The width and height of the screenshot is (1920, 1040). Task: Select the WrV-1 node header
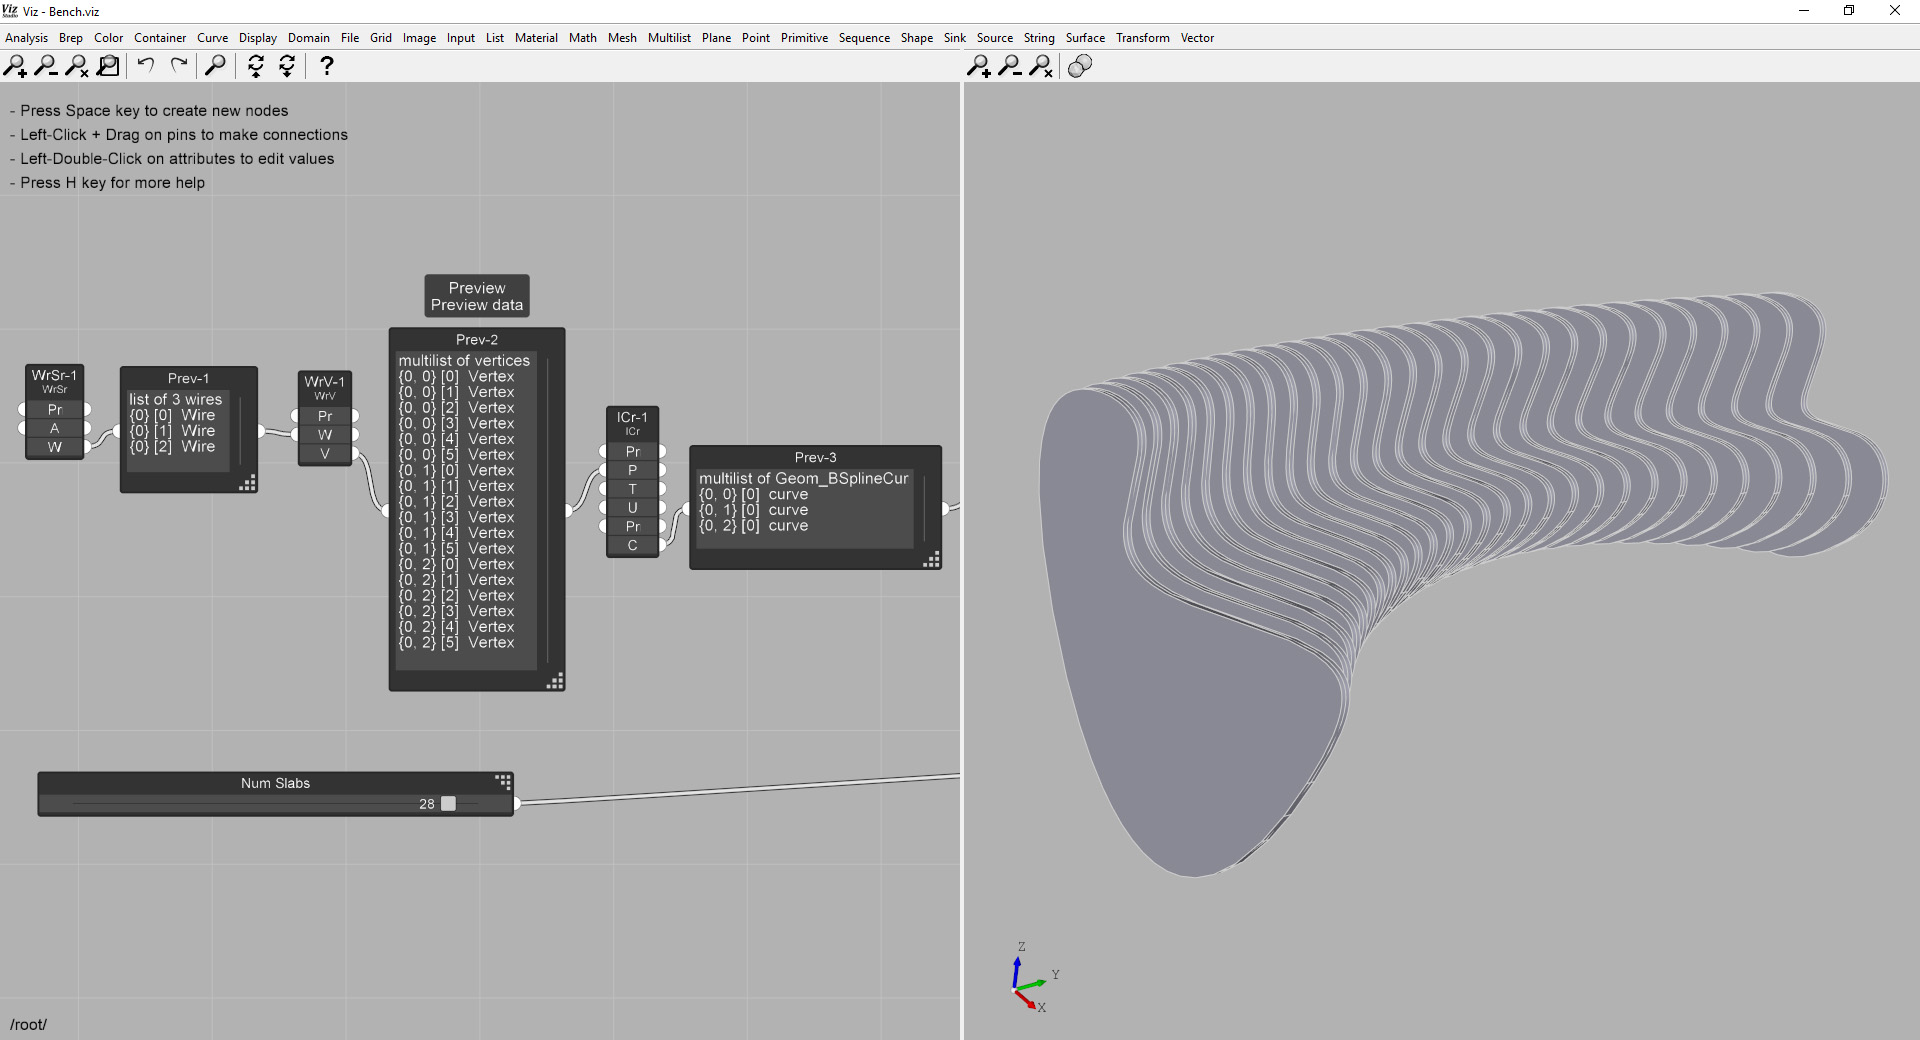pos(325,387)
